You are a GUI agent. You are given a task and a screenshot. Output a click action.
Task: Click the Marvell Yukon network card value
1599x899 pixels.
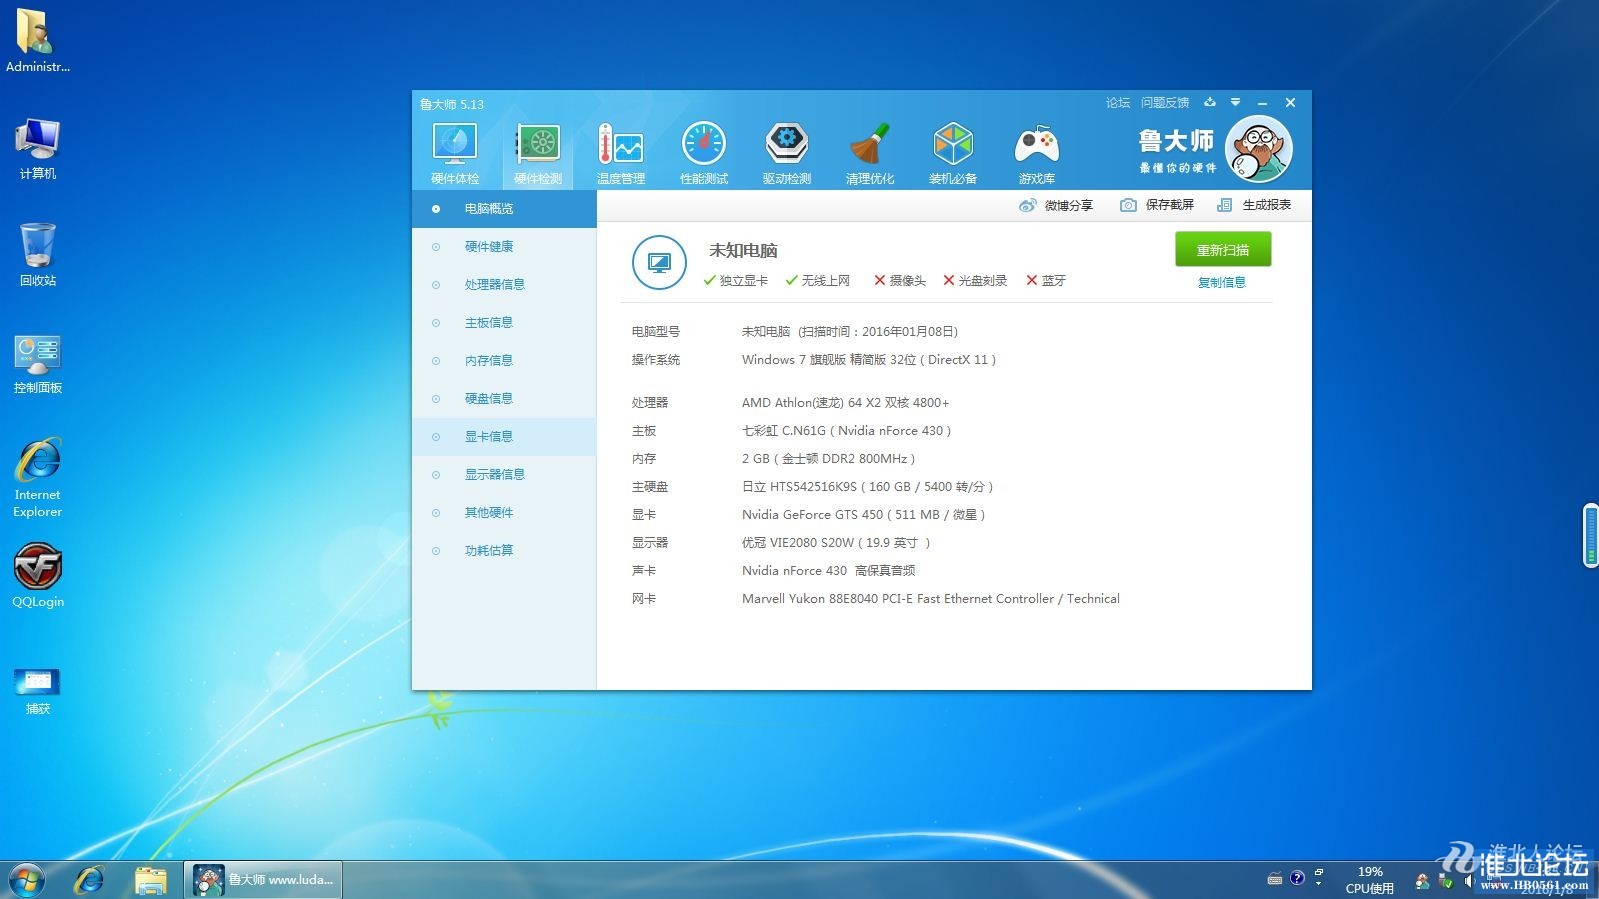pos(930,599)
